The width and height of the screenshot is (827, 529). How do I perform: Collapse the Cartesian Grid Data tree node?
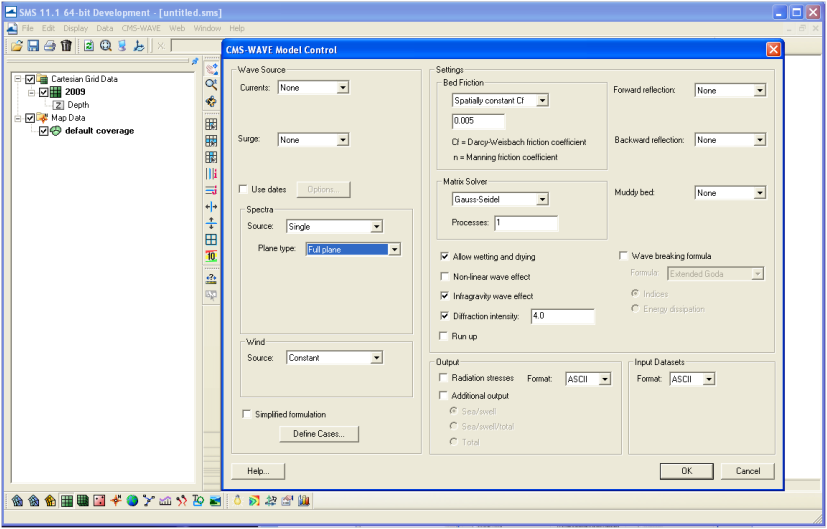pos(17,79)
